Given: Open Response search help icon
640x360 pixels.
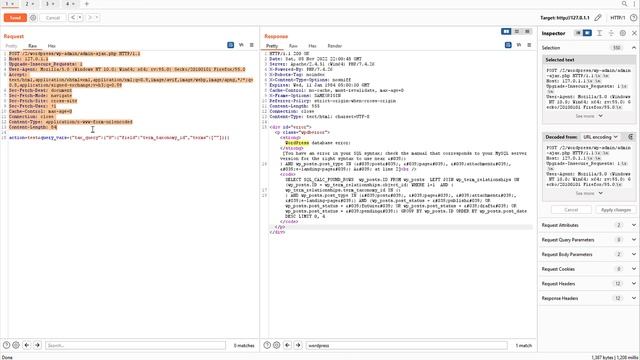Looking at the screenshot, I should tap(267, 345).
